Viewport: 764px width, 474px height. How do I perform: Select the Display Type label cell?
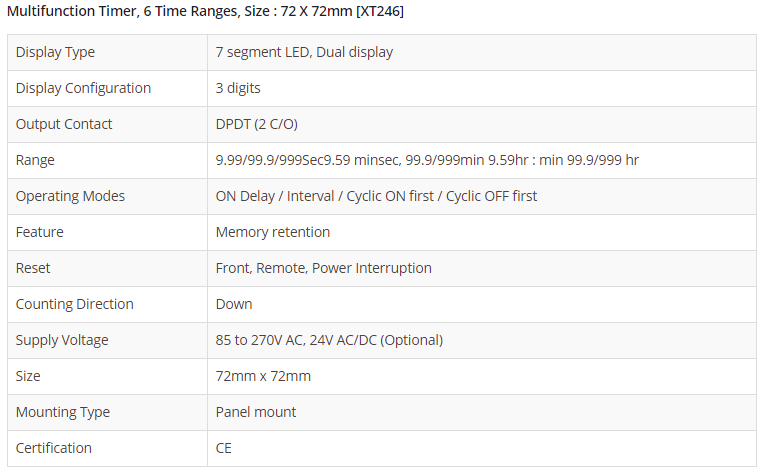coord(55,52)
